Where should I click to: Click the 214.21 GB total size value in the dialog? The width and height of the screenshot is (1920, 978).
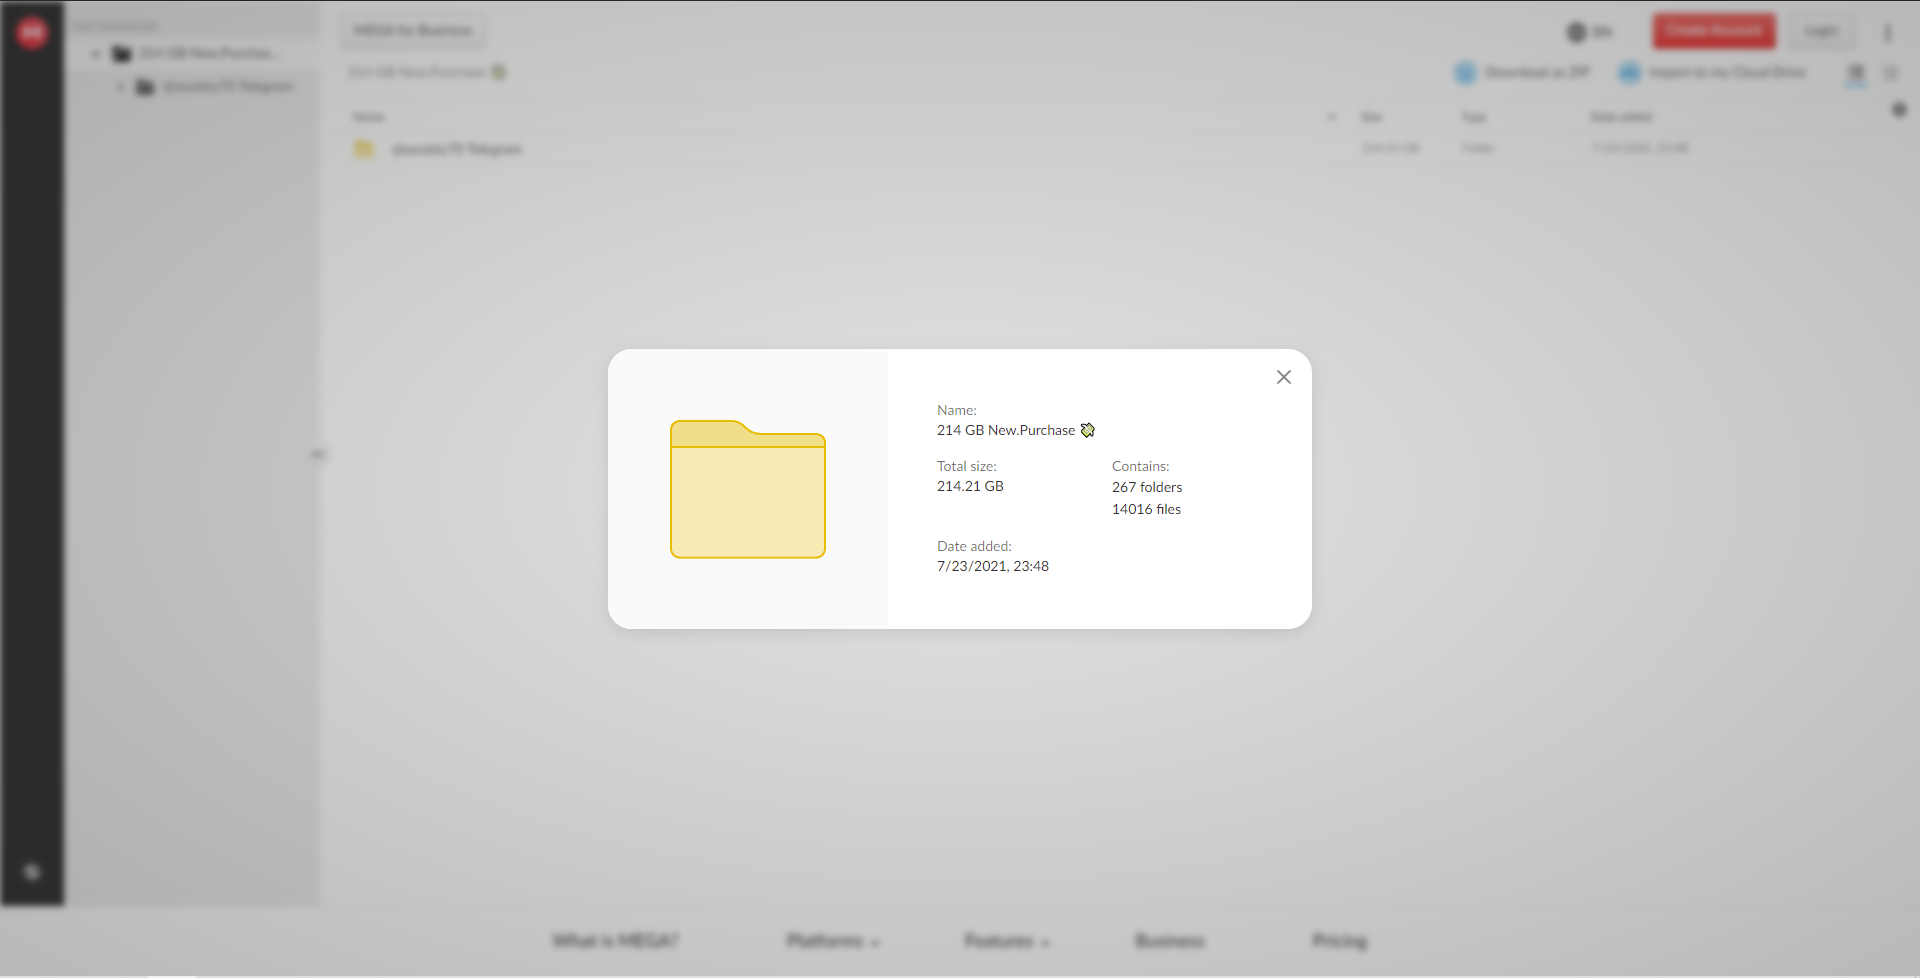(970, 486)
